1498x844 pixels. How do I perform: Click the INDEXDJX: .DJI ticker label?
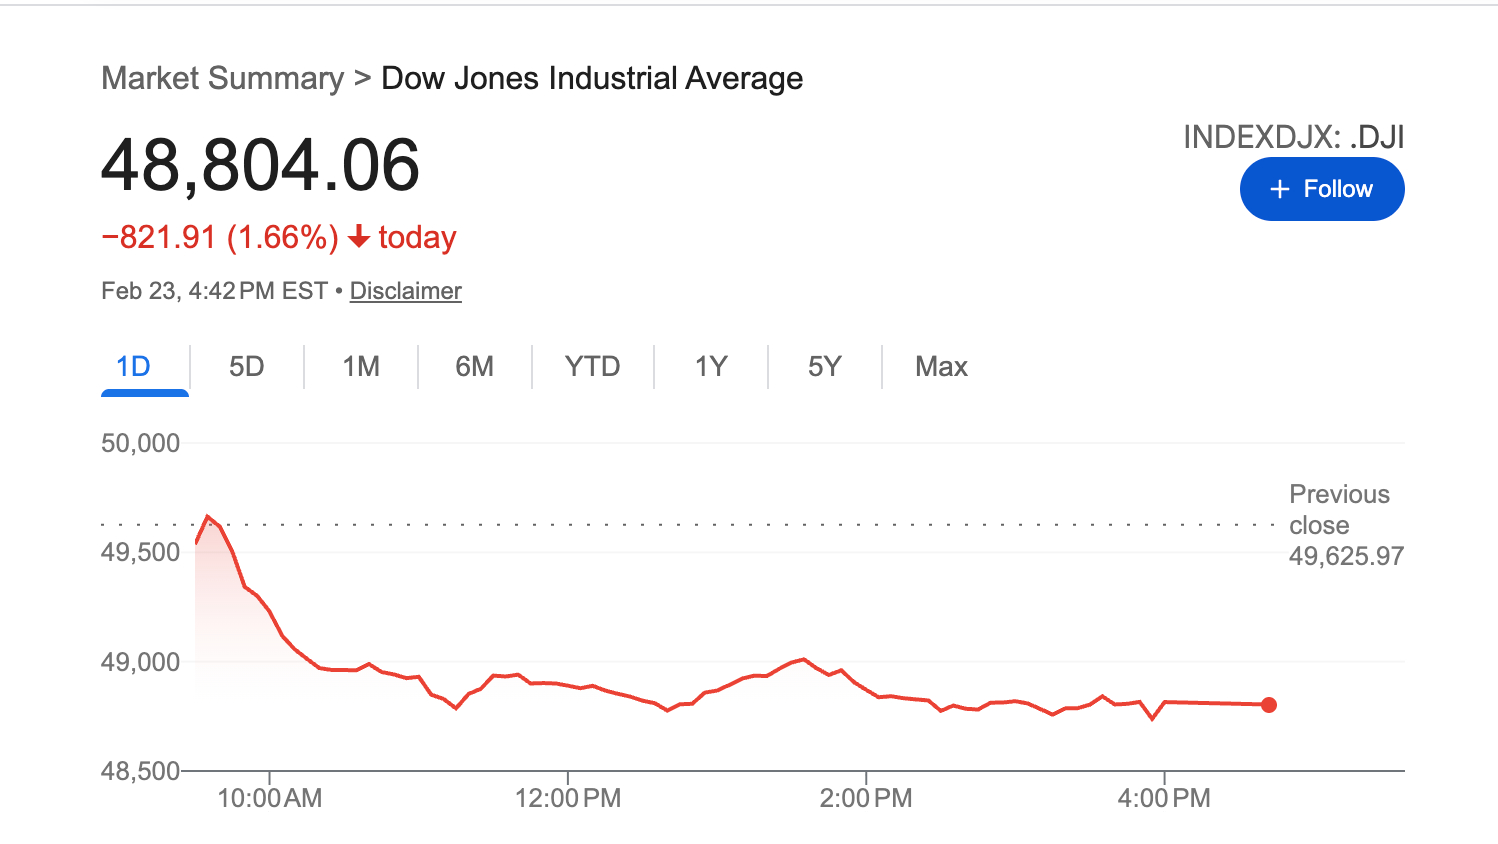(1293, 137)
